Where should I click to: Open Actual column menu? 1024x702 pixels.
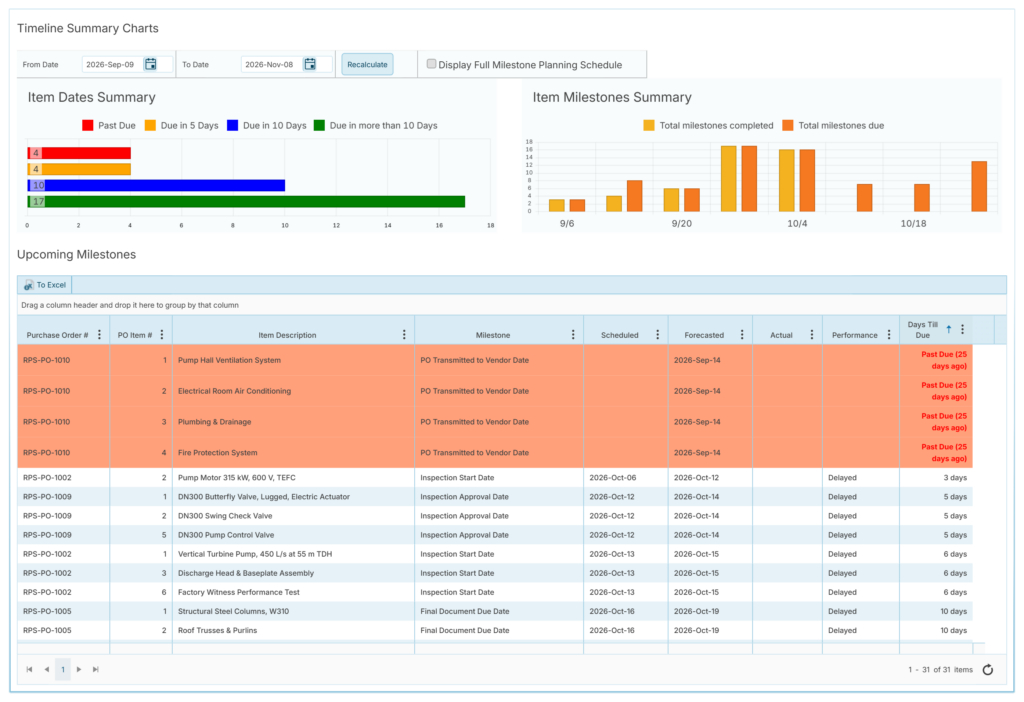tap(812, 334)
